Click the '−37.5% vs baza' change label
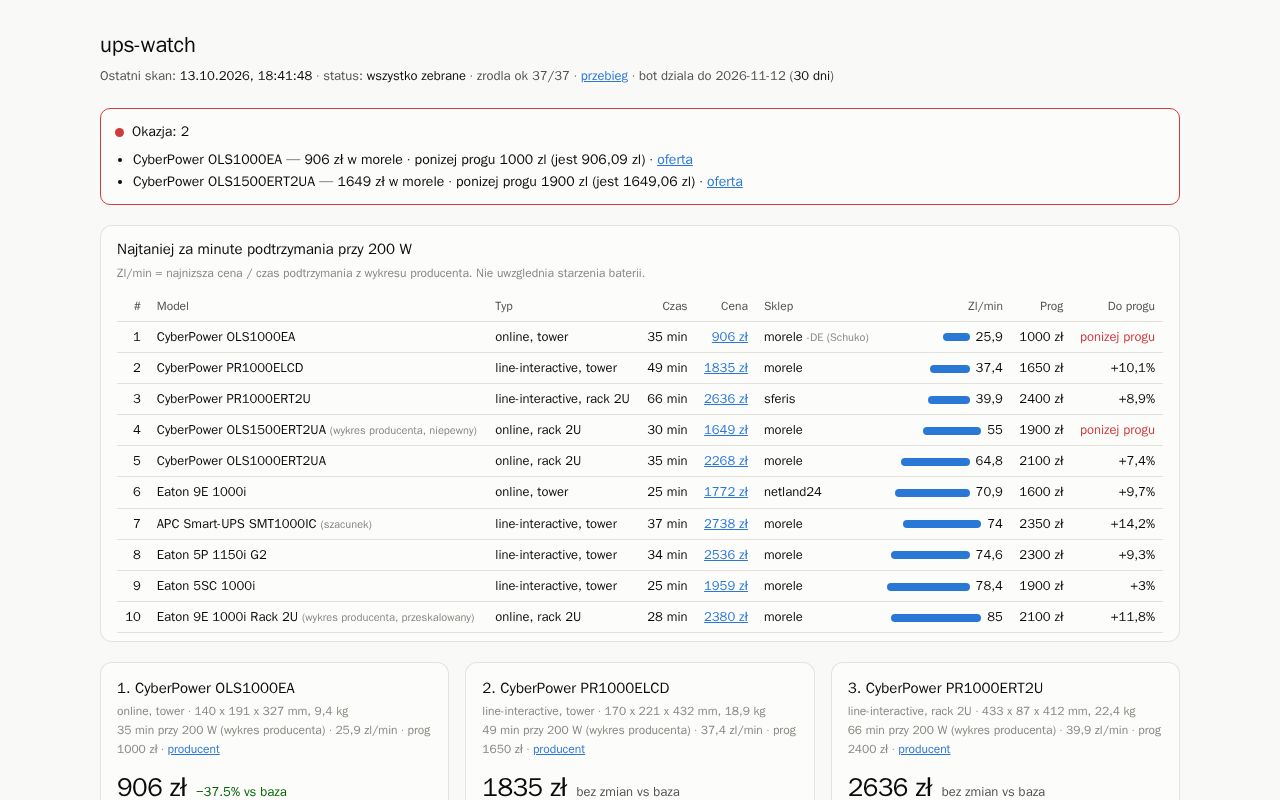The width and height of the screenshot is (1280, 800). (x=241, y=792)
